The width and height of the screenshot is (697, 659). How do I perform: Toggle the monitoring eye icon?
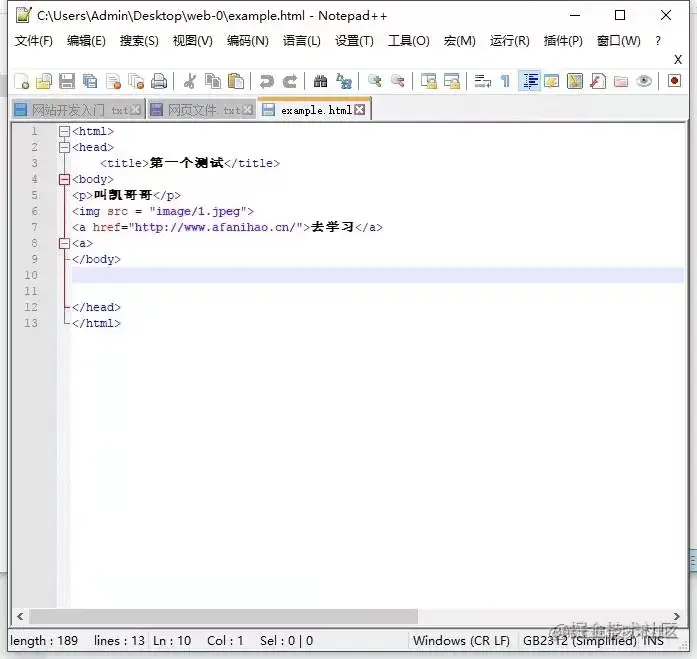[x=644, y=81]
